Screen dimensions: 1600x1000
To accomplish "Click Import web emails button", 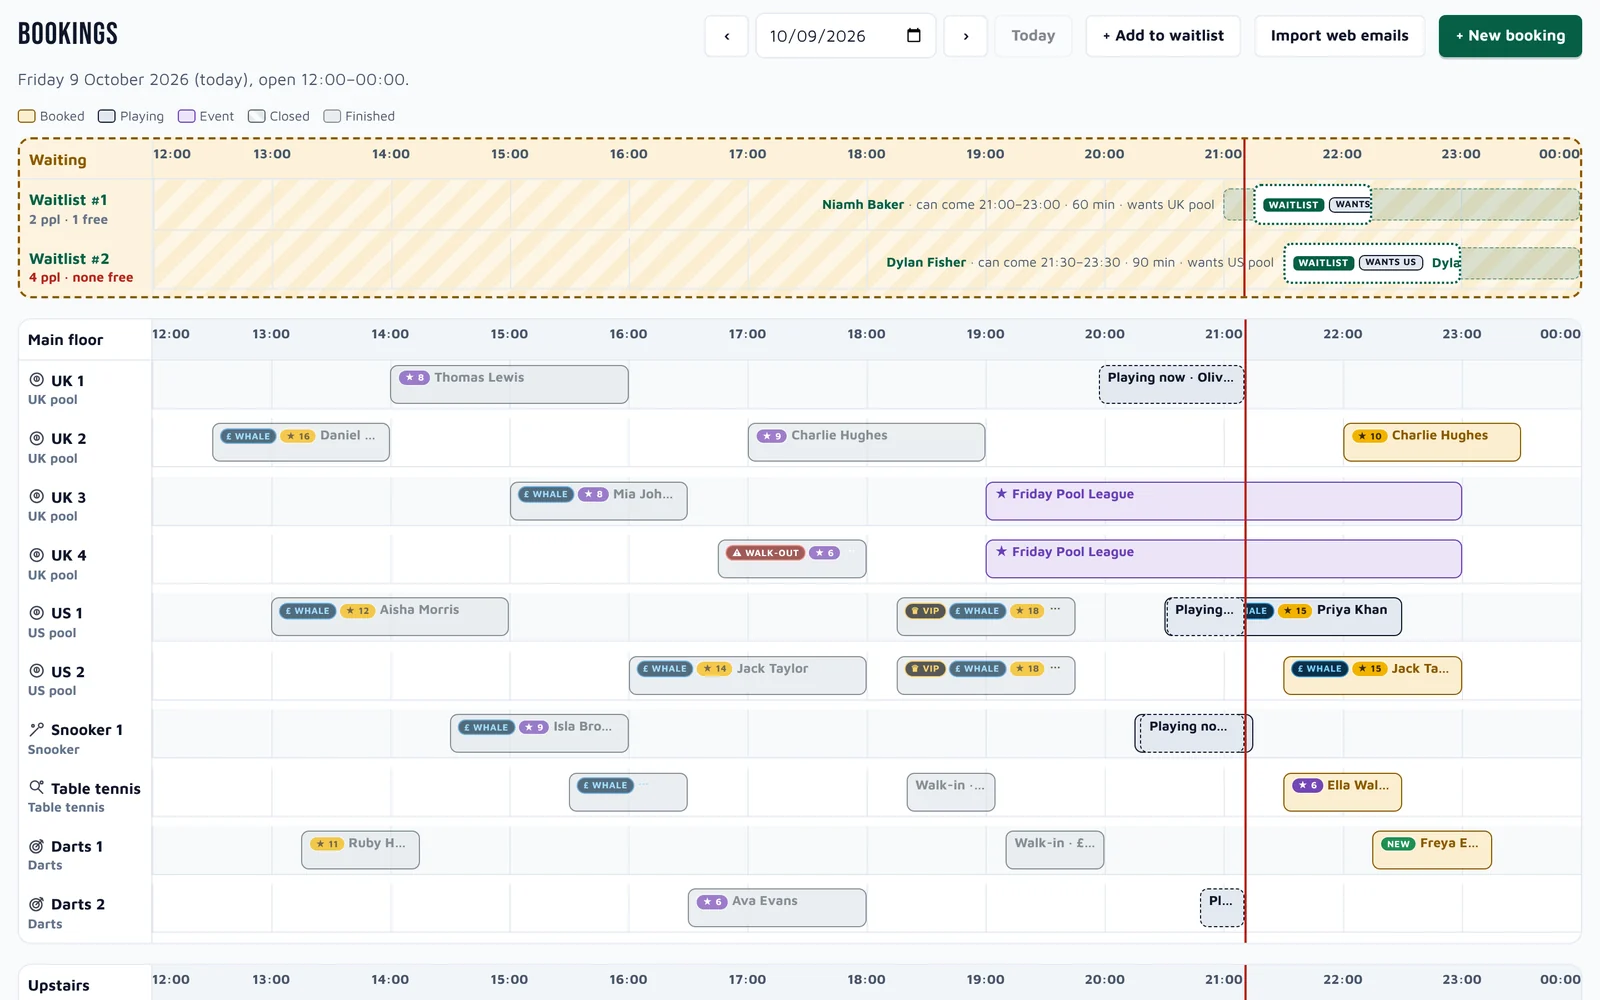I will 1339,36.
